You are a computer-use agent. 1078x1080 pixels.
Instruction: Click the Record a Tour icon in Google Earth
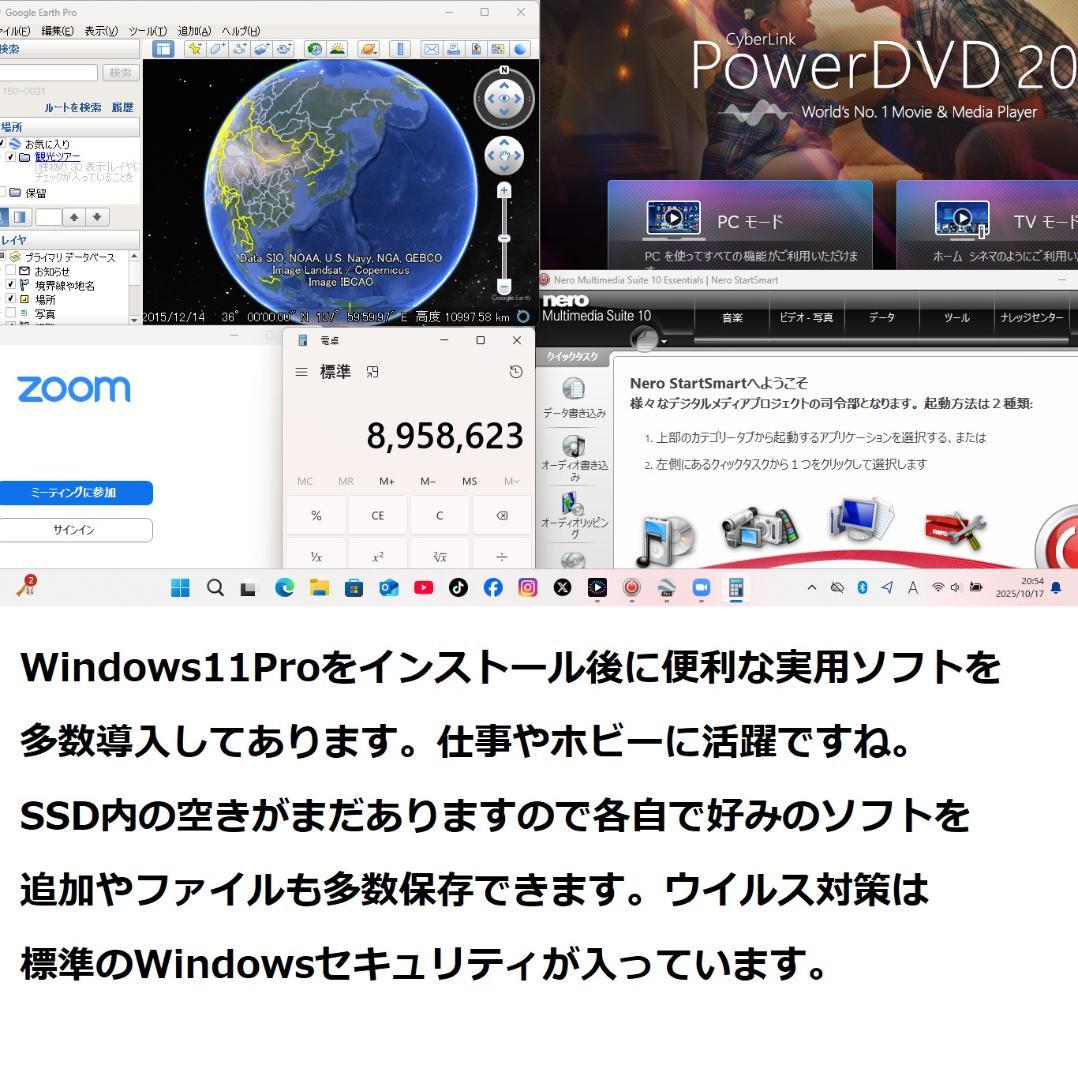point(284,49)
